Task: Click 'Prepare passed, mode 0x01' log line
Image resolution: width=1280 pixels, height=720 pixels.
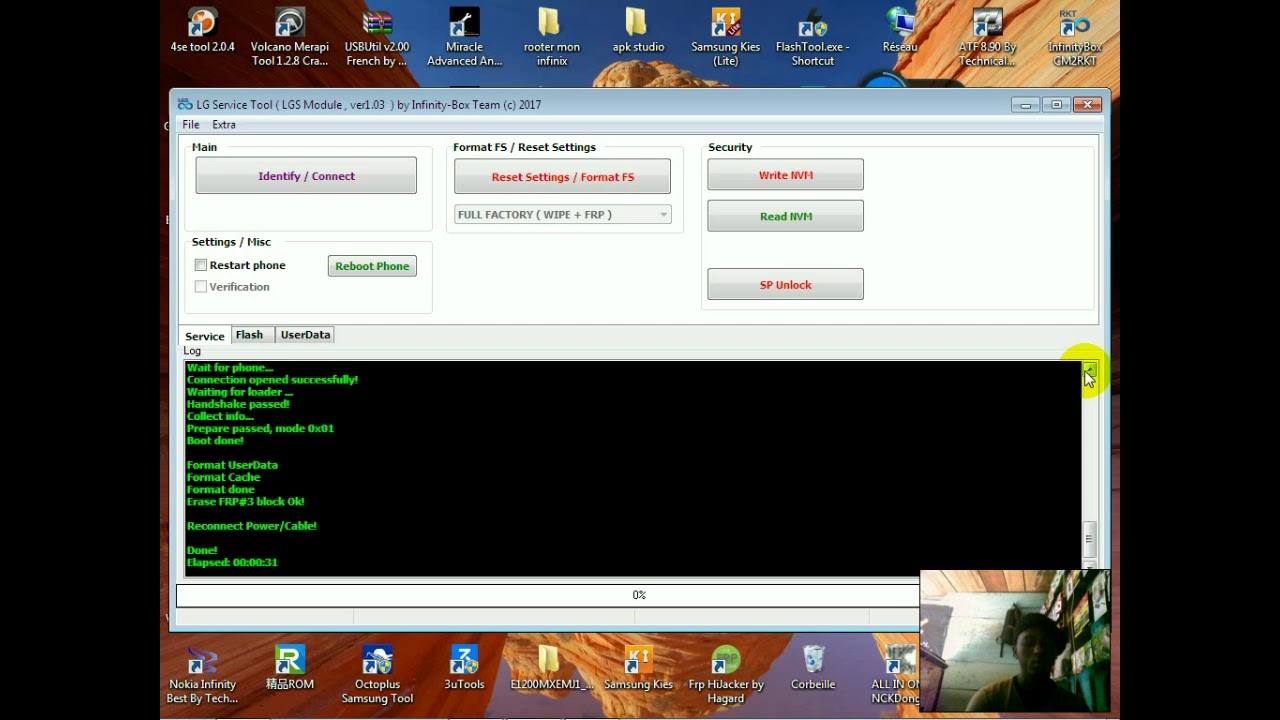Action: point(260,429)
